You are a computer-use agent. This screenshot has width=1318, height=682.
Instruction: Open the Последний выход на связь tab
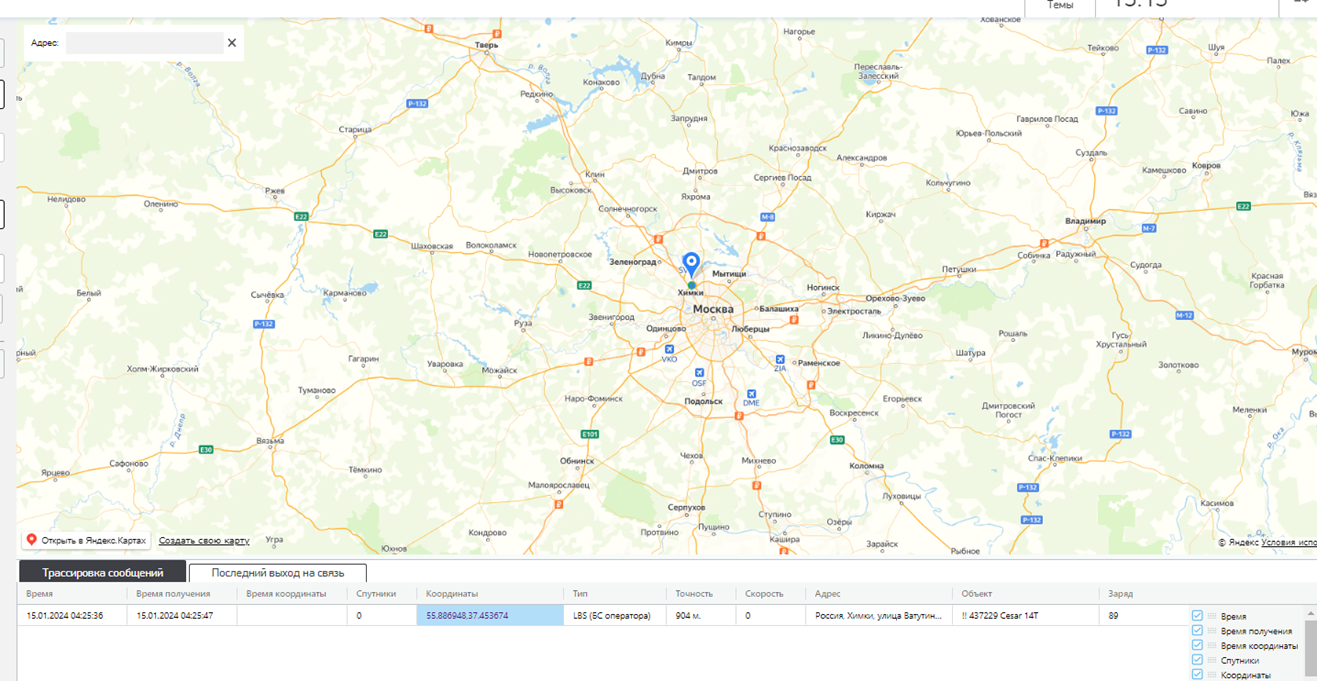278,573
